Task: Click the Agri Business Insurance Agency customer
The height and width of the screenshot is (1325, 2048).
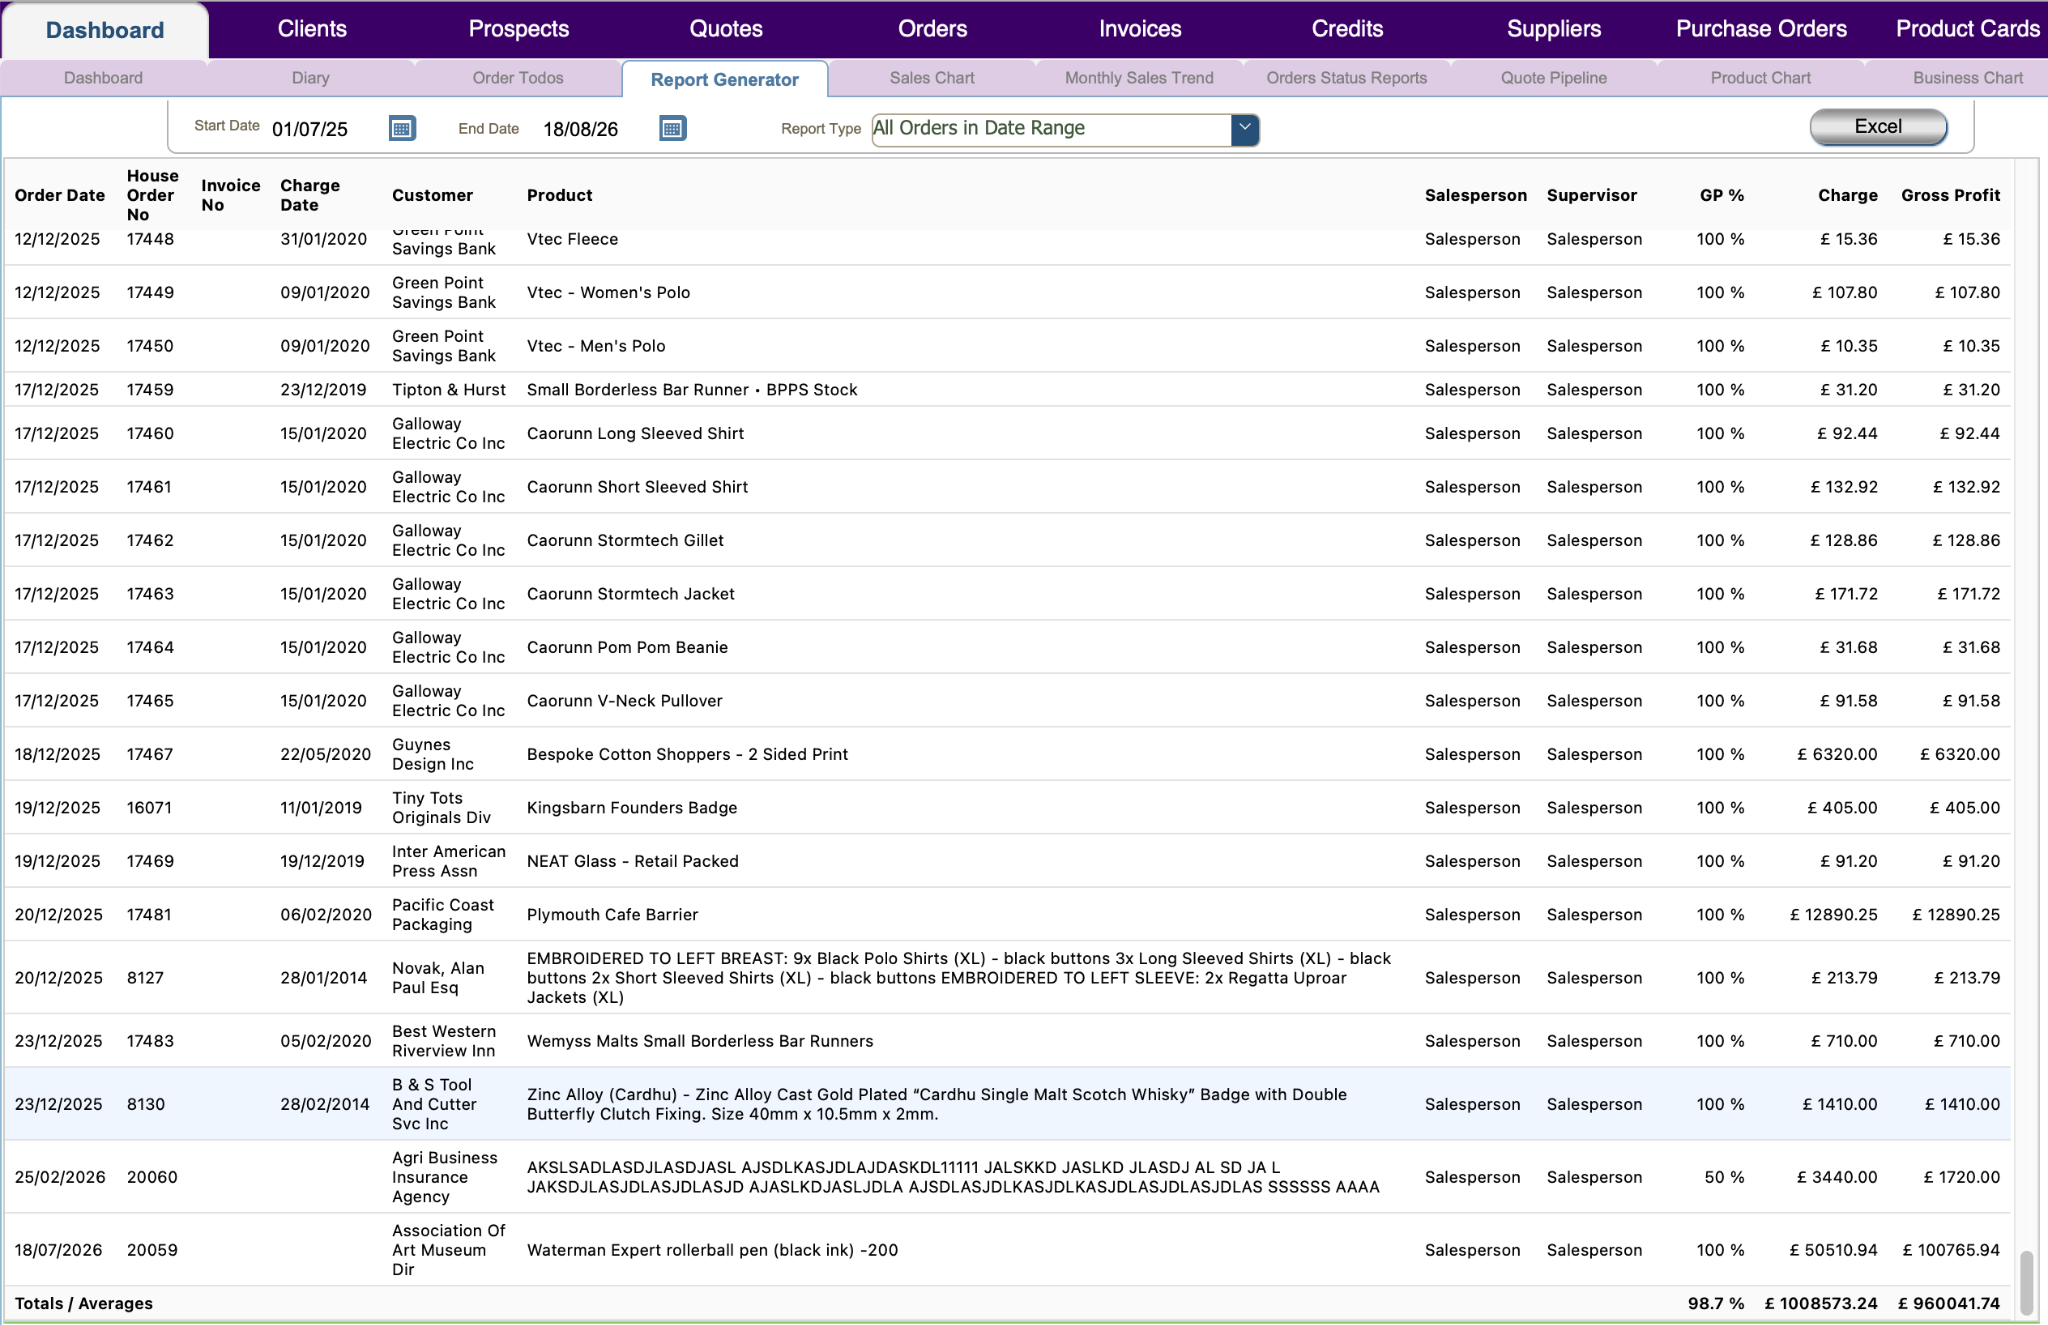Action: (444, 1177)
